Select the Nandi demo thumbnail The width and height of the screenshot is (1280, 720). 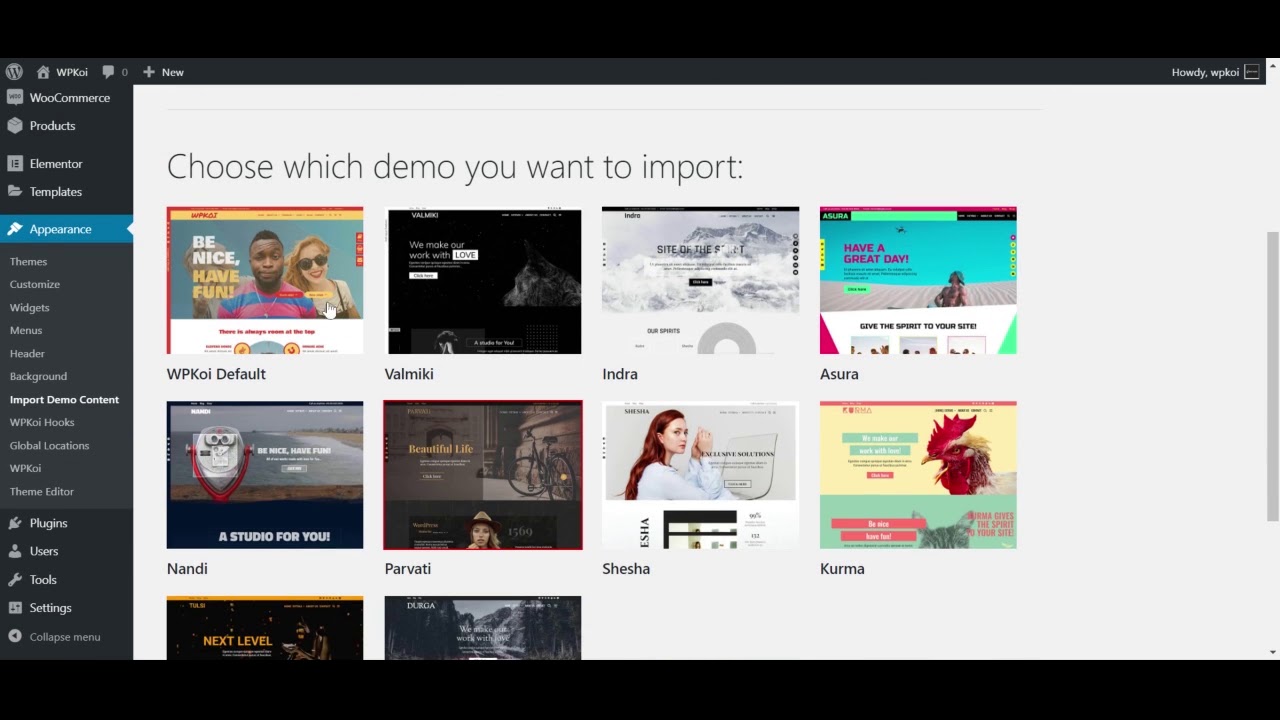(x=265, y=475)
